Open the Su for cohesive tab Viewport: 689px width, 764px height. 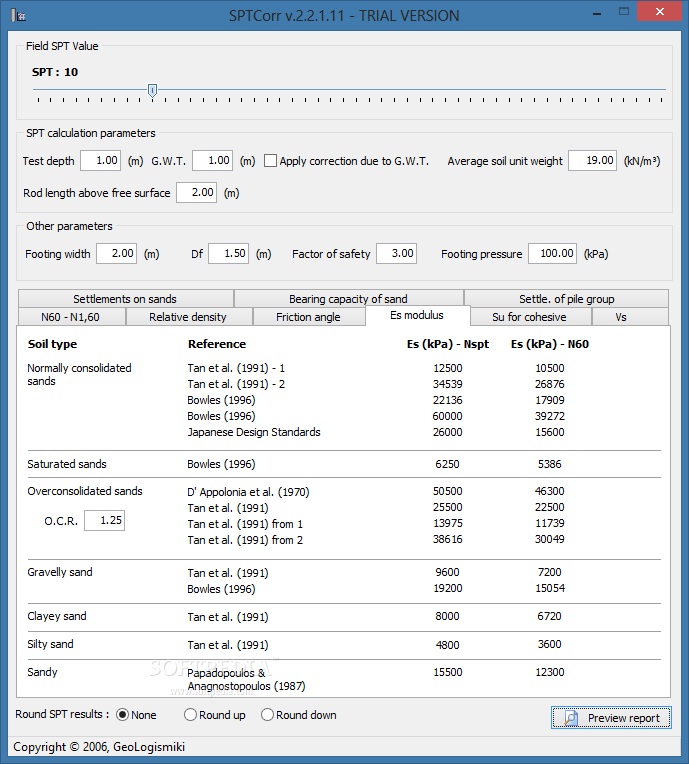pos(530,317)
